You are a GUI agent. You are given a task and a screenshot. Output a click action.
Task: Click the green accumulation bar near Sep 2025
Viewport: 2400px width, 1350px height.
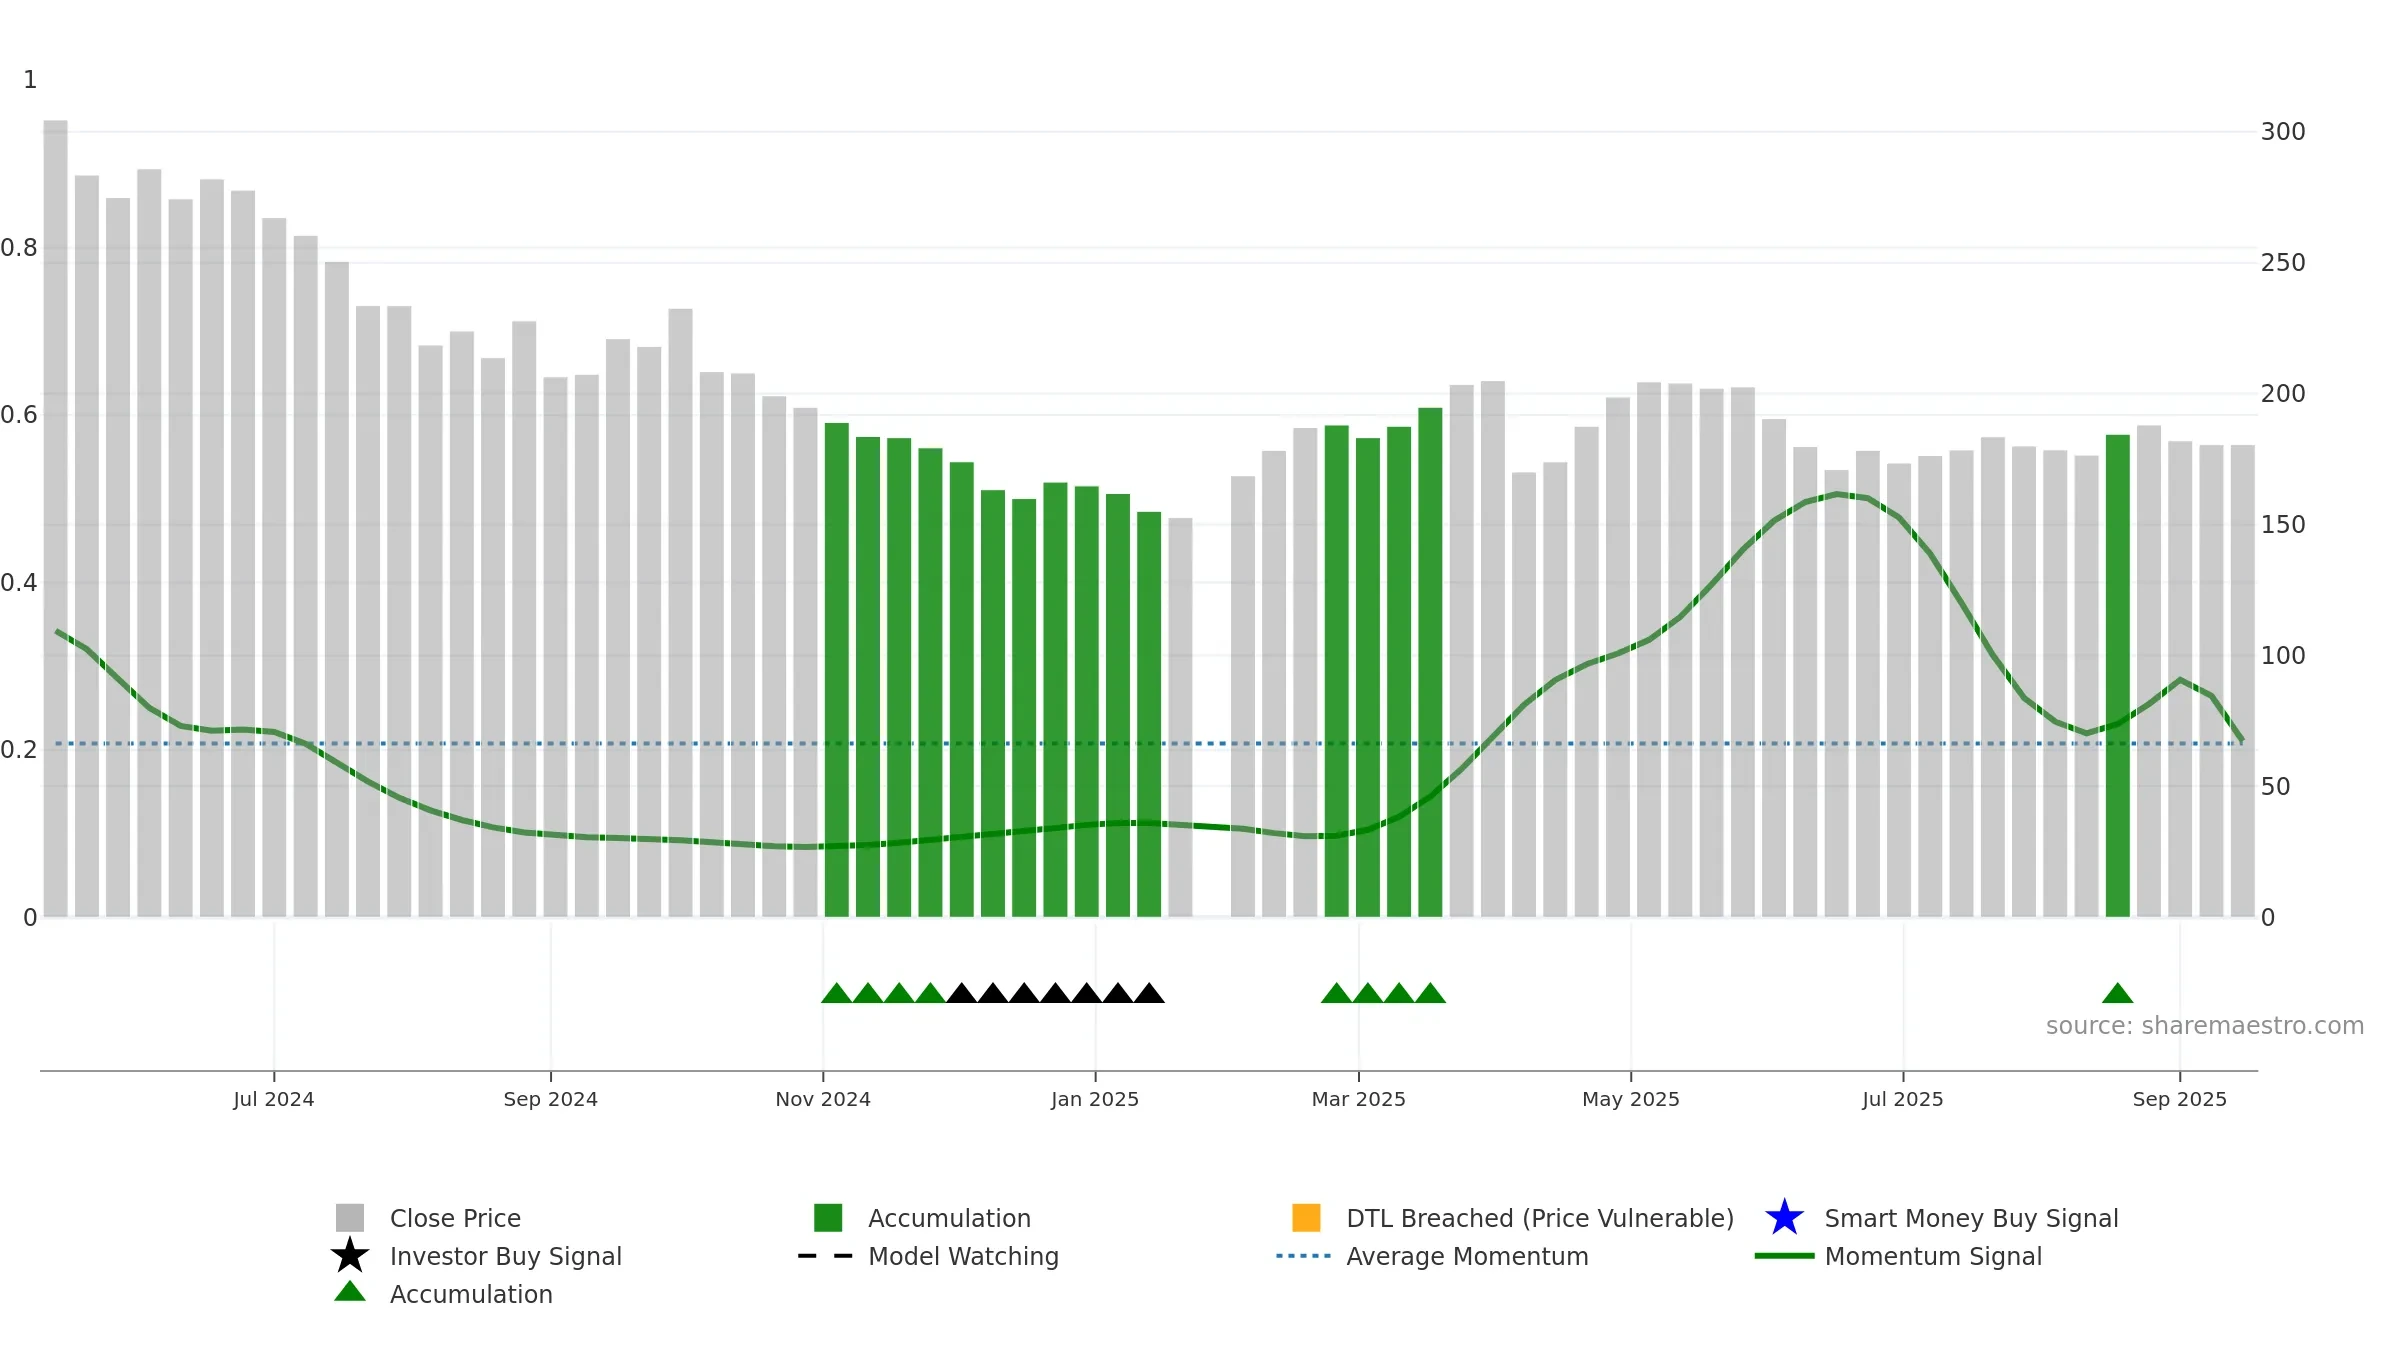(2117, 676)
